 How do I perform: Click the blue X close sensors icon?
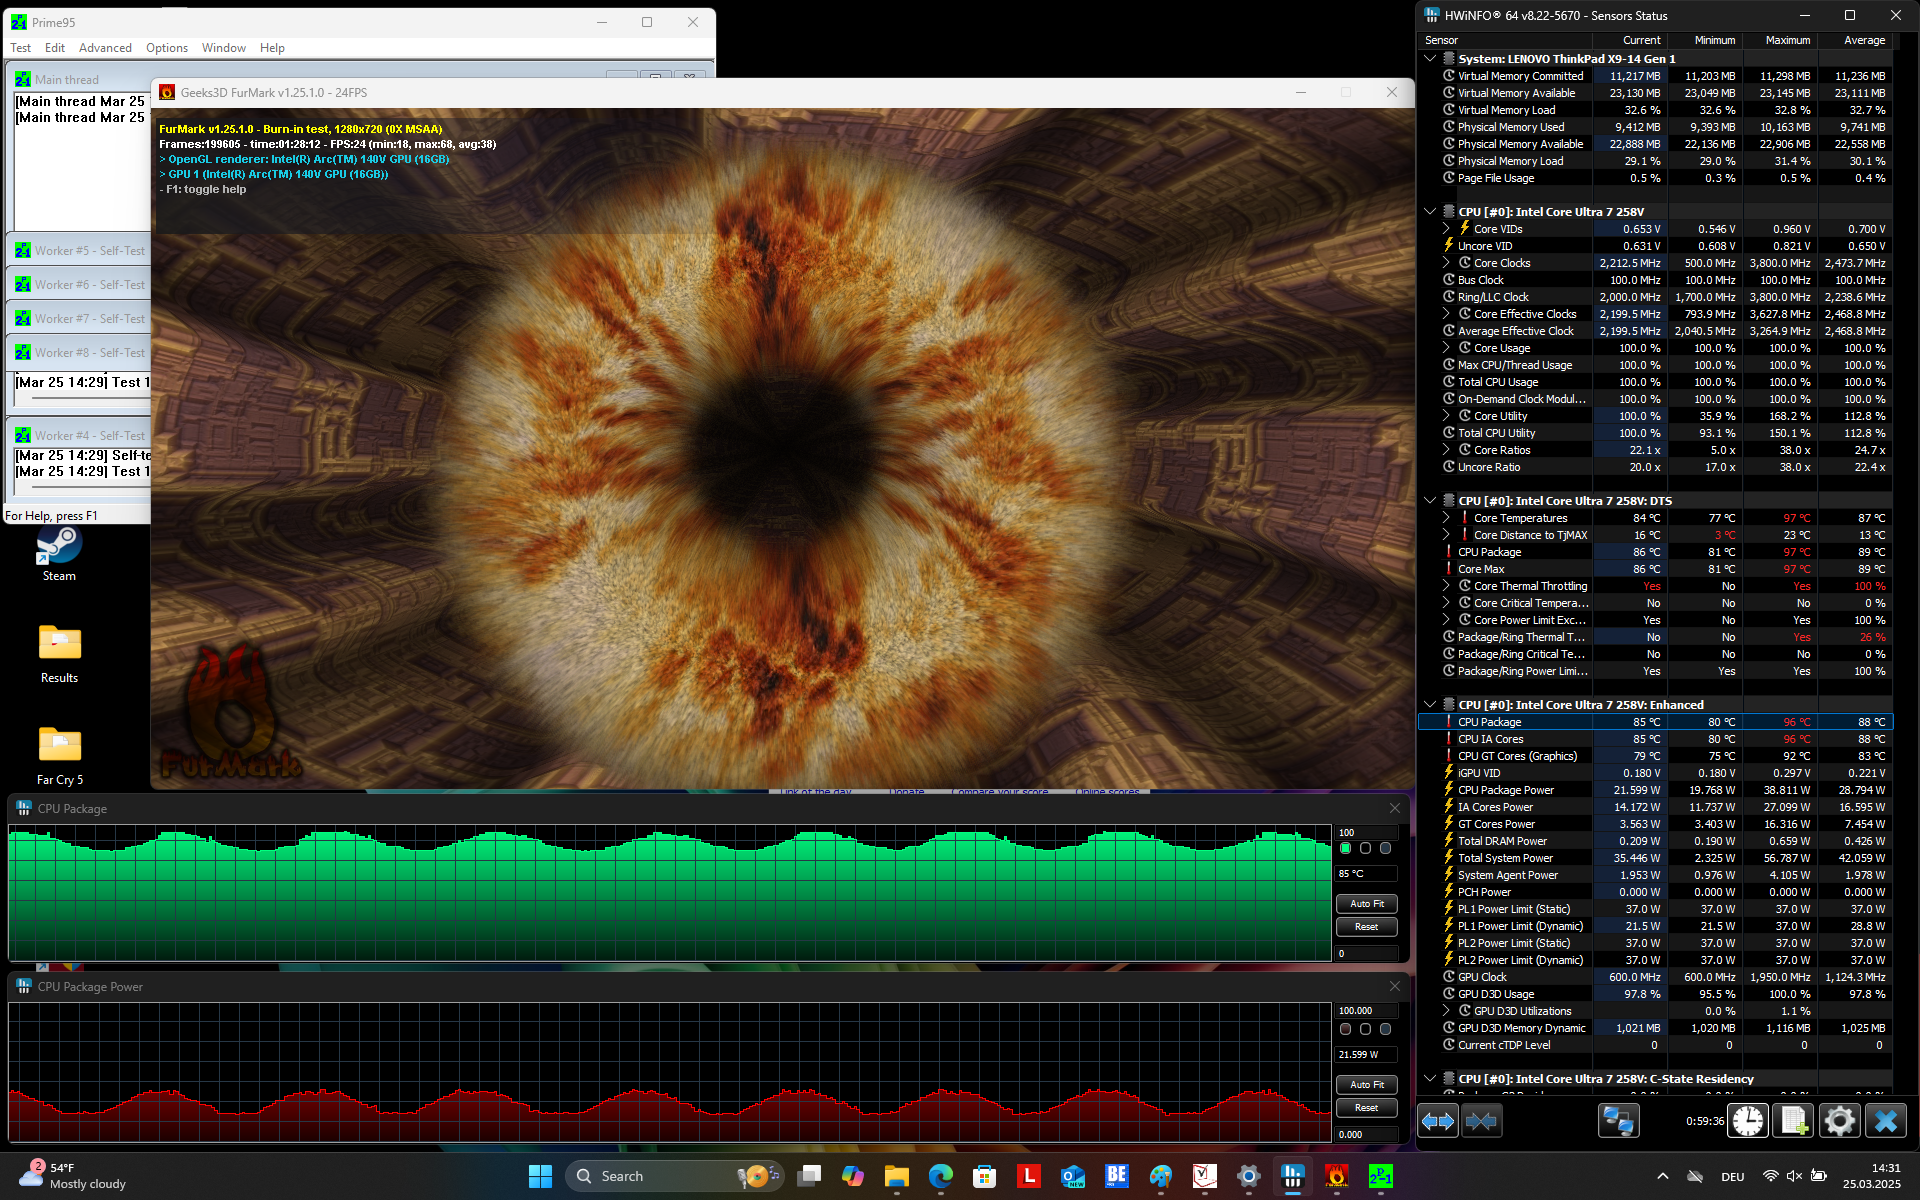[x=1886, y=1121]
